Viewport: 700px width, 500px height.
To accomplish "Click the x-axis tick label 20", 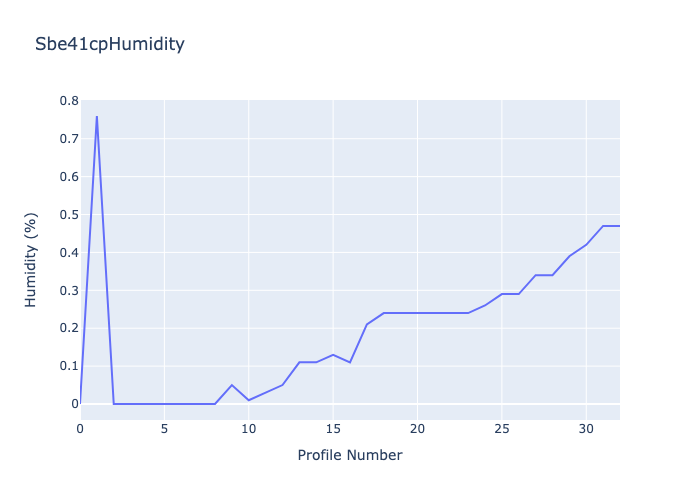I will (418, 429).
